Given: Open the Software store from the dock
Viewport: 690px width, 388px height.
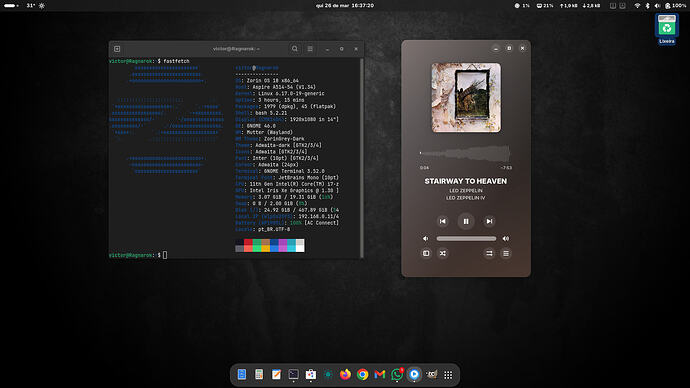Looking at the screenshot, I should 311,374.
